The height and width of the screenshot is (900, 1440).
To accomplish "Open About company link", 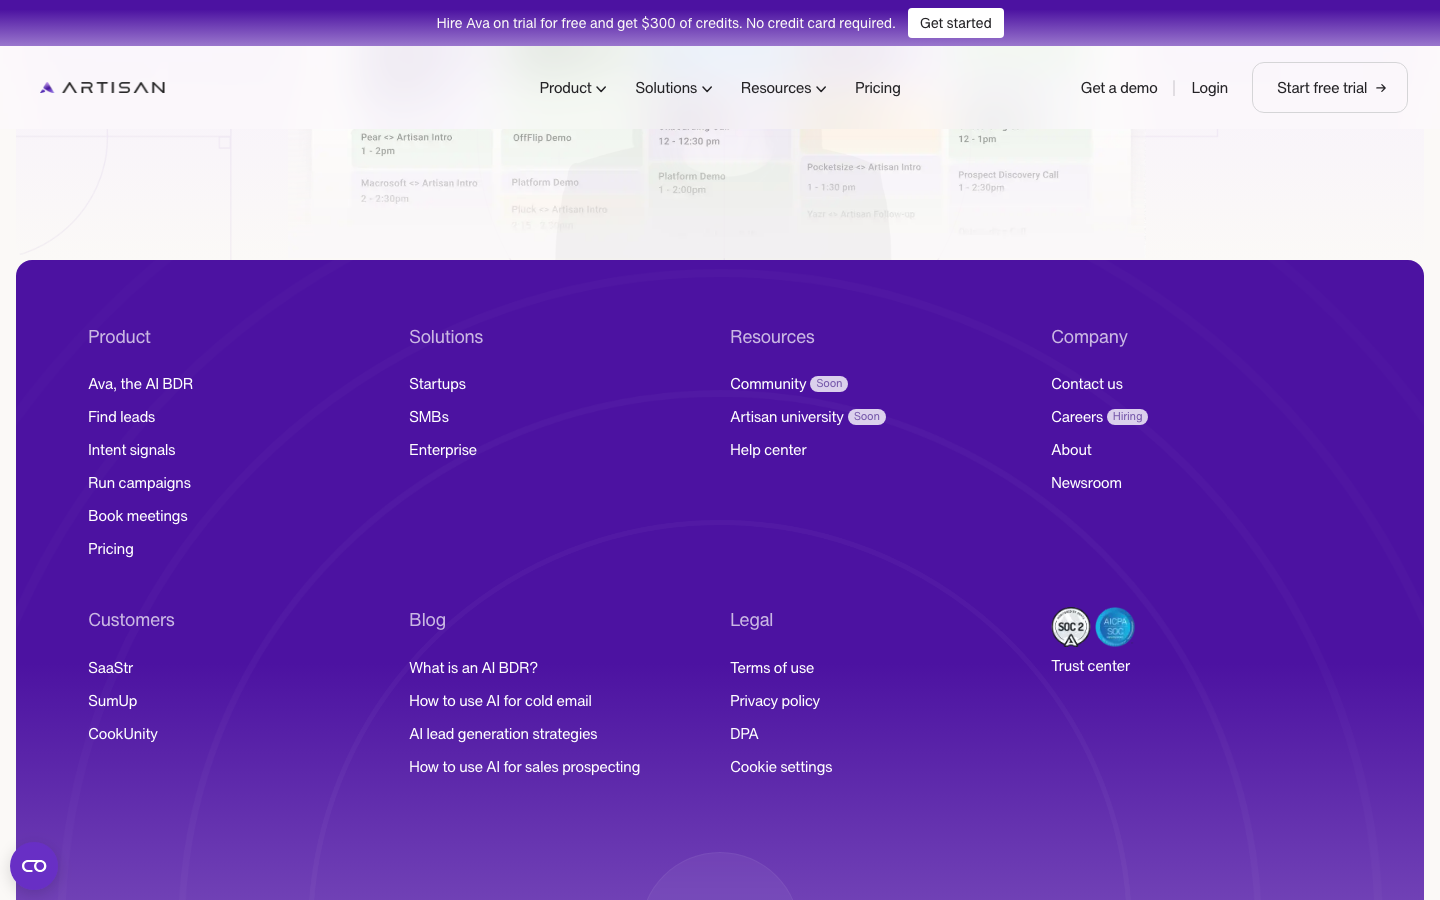I will (1071, 450).
